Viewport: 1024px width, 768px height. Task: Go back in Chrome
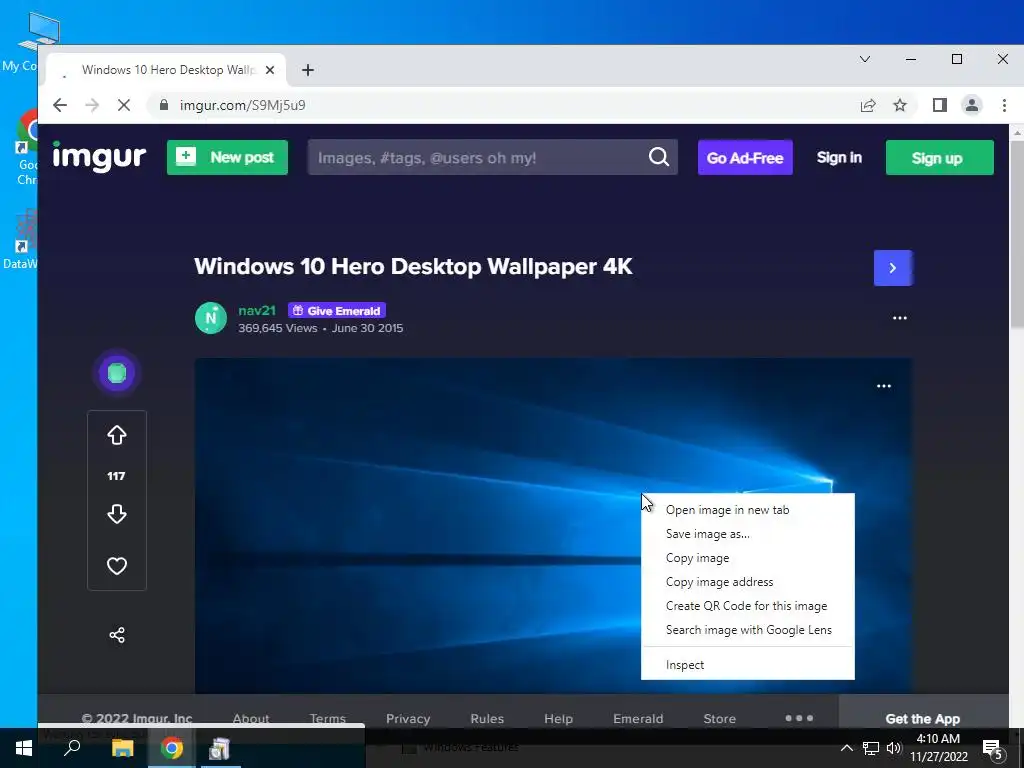click(60, 105)
